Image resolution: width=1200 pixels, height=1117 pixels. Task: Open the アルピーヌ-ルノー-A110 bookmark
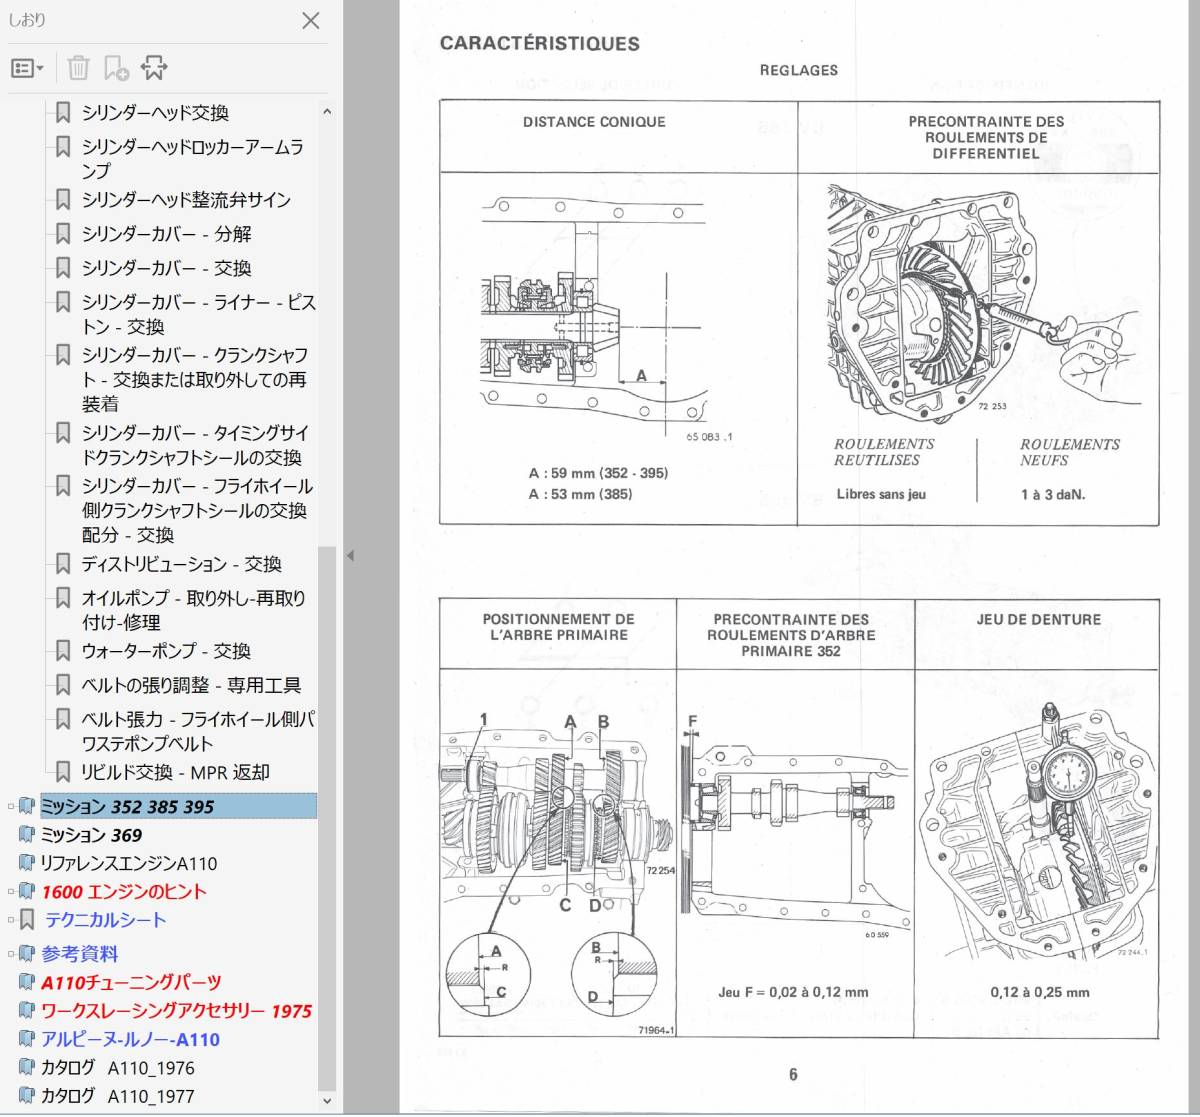[130, 1040]
